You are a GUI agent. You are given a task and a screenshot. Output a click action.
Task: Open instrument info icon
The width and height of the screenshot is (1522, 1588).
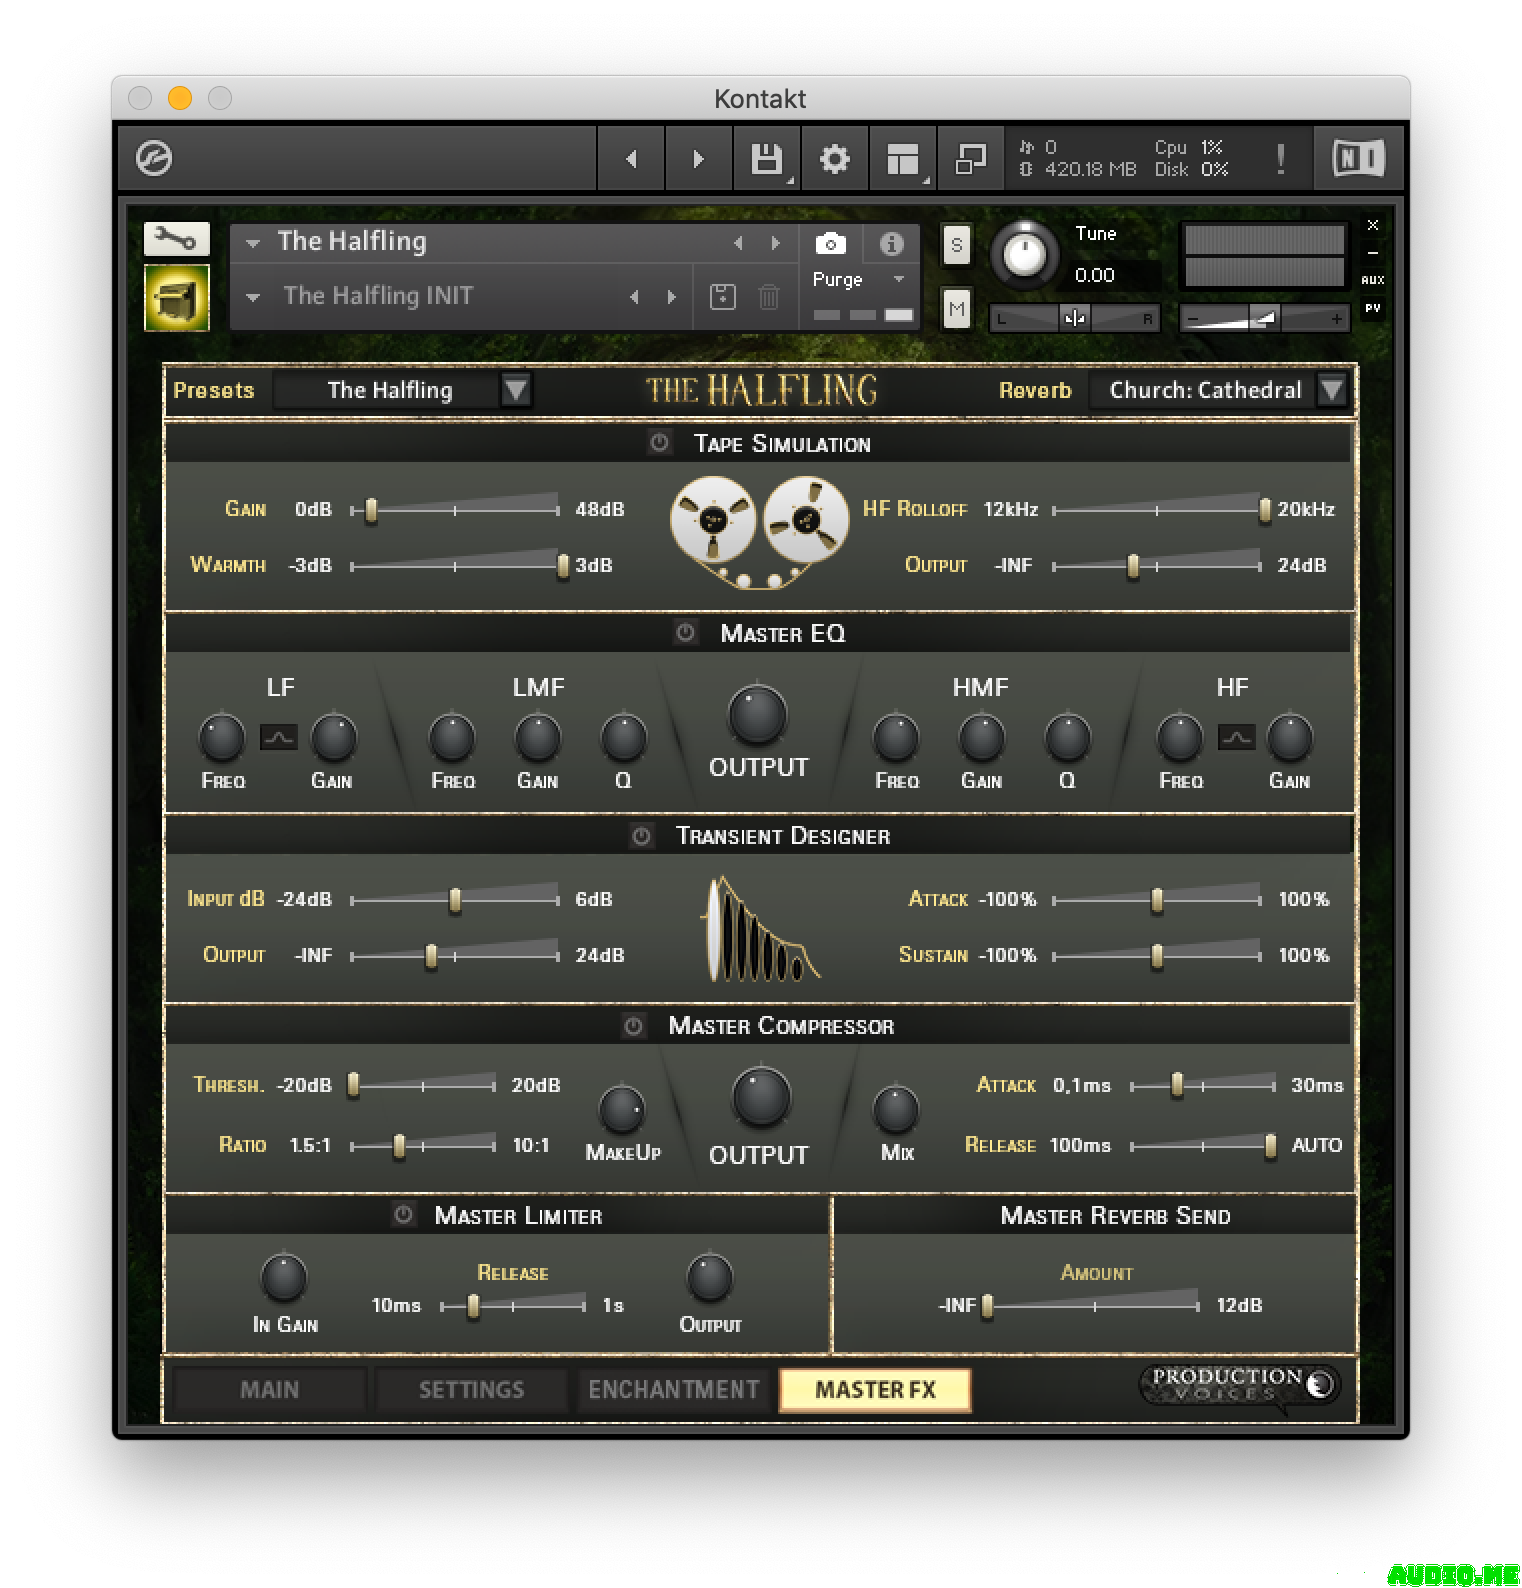click(x=891, y=243)
